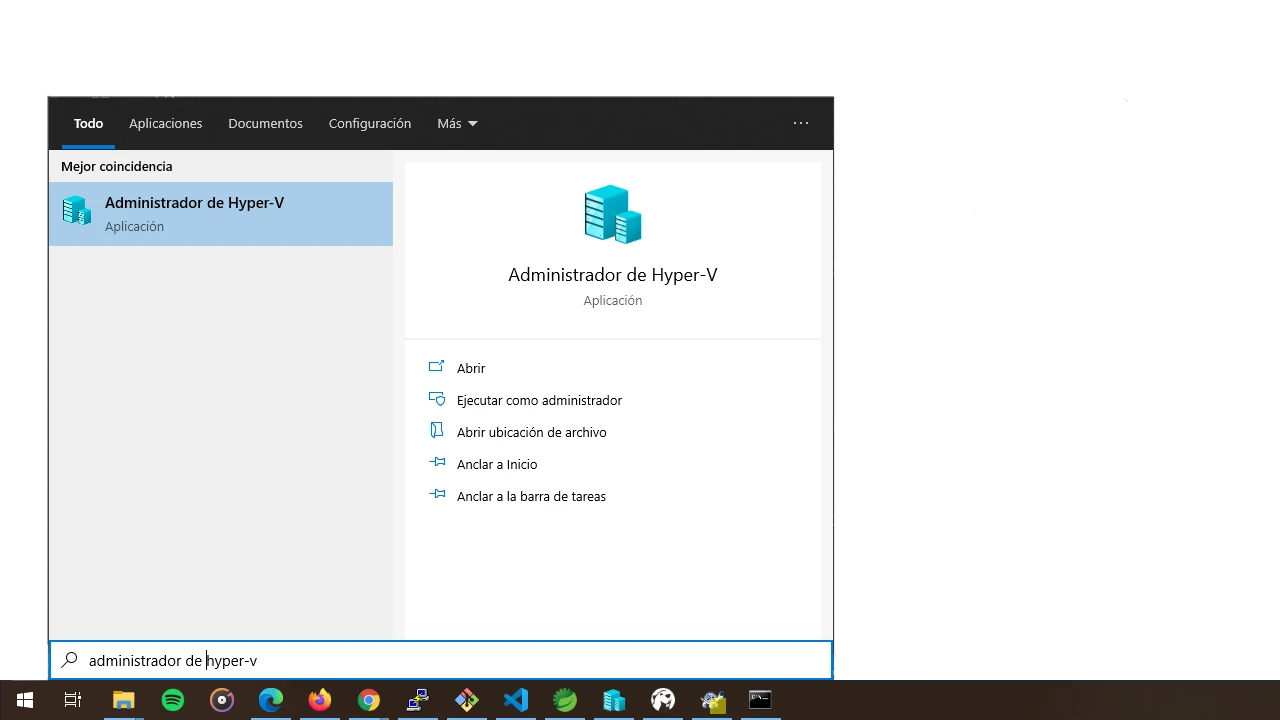Open File Explorer from the taskbar
1280x720 pixels.
point(123,700)
